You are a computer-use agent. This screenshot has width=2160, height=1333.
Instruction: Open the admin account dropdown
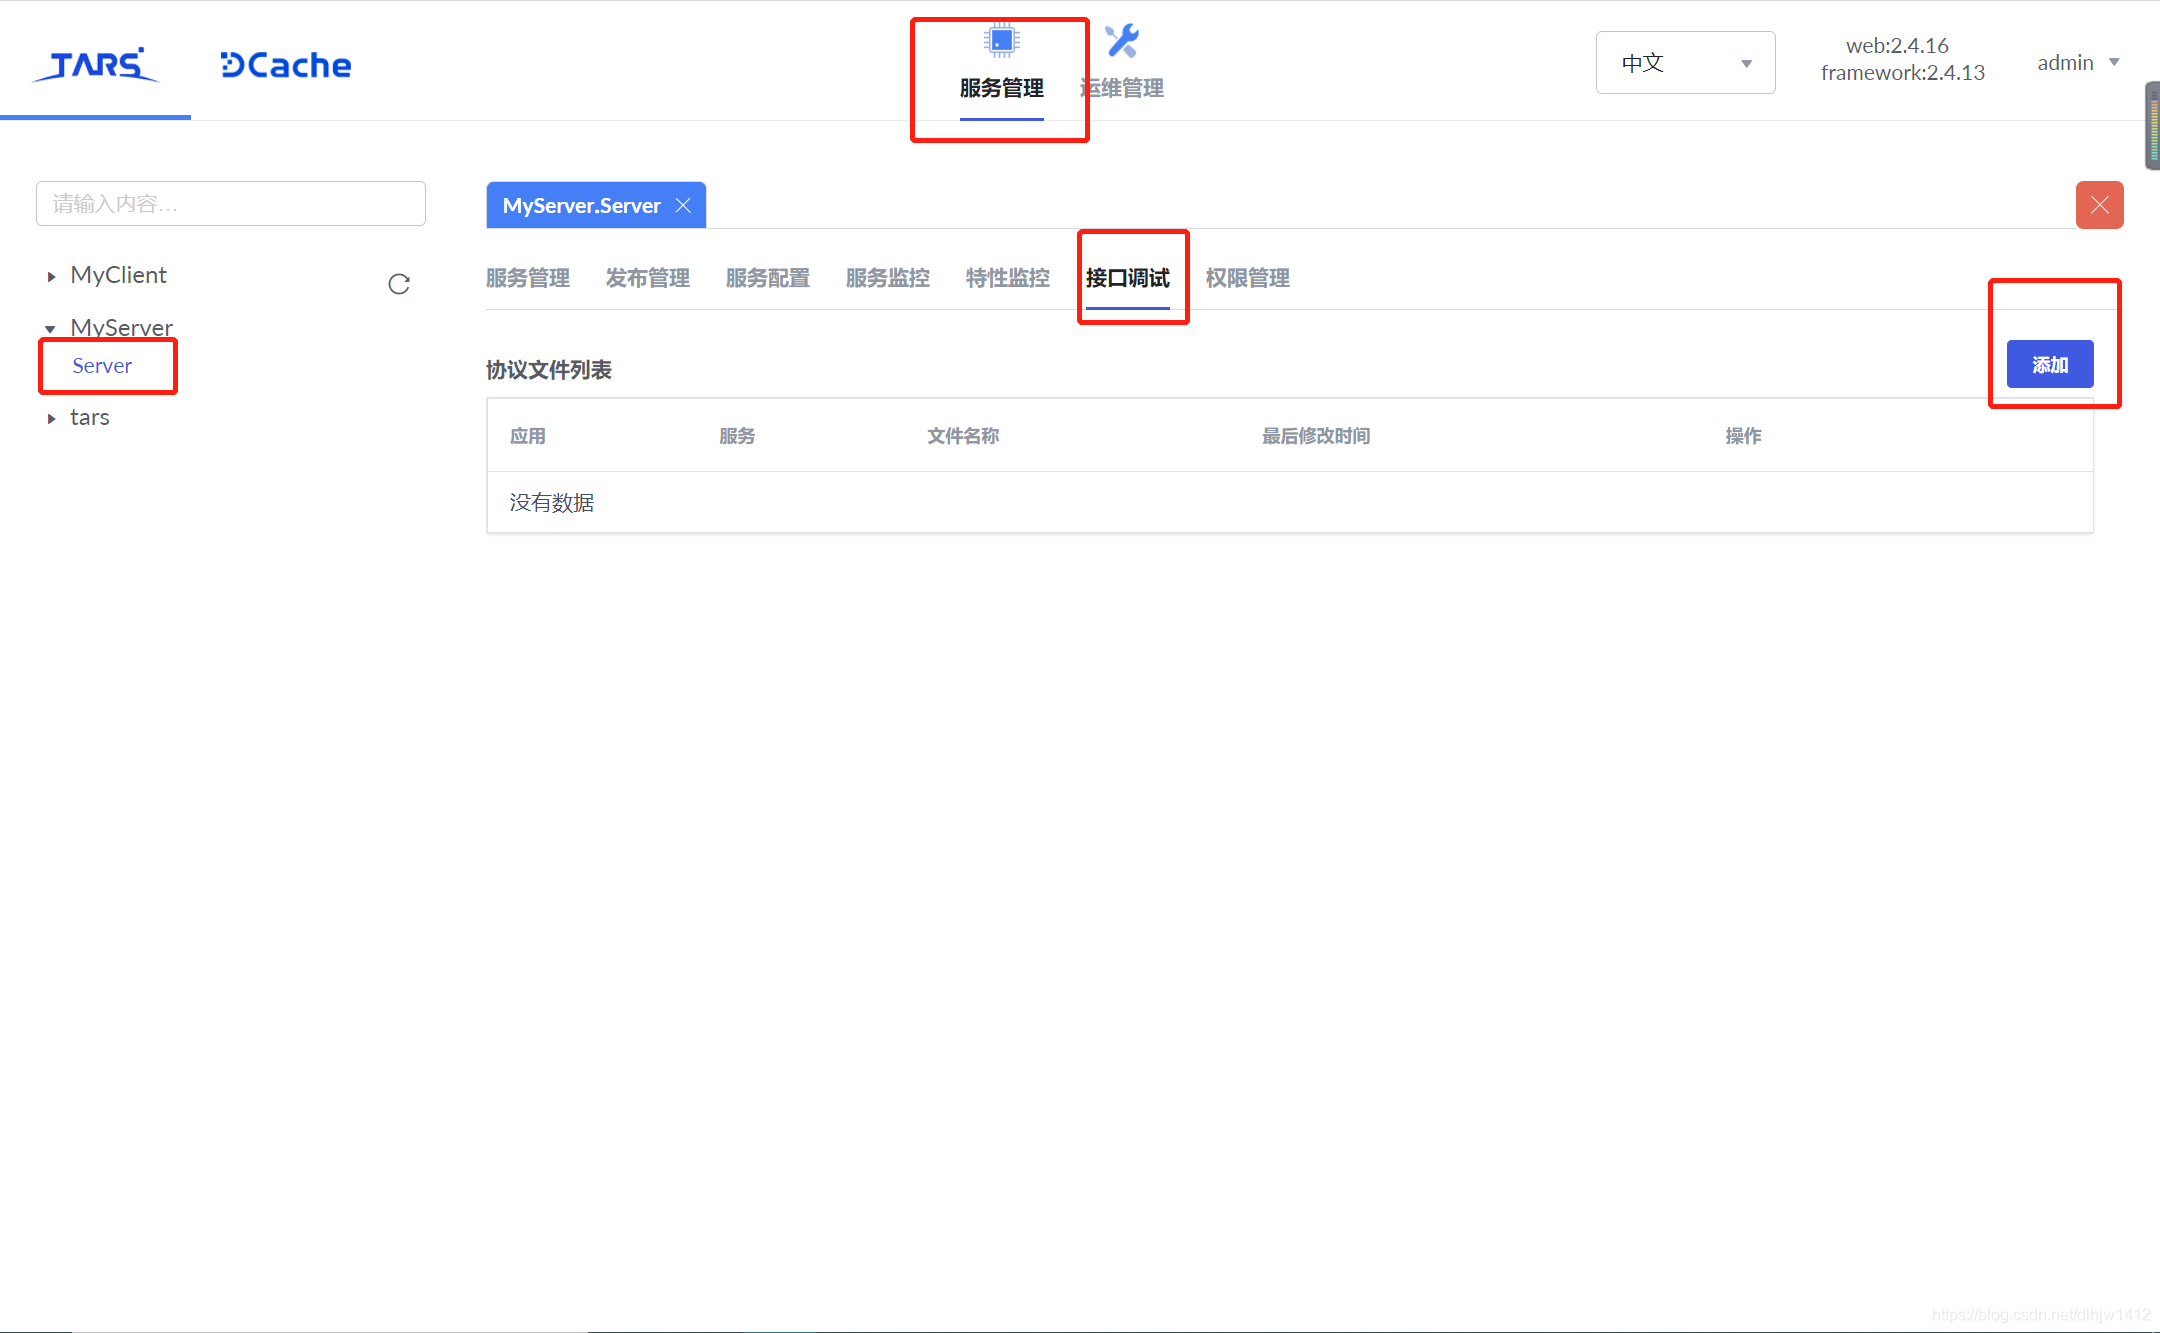coord(2077,62)
